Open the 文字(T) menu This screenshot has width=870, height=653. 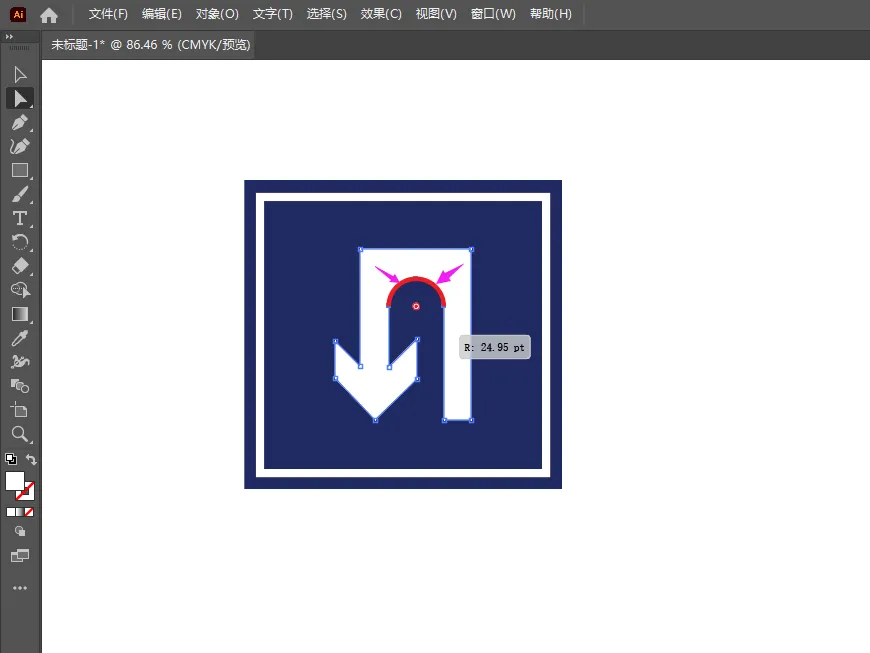[x=272, y=14]
